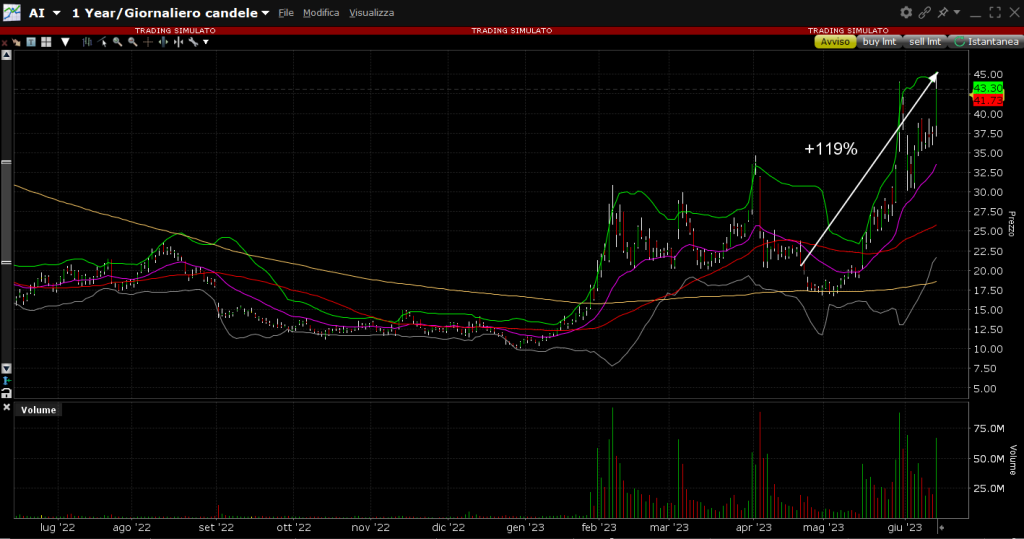This screenshot has width=1024, height=539.
Task: Click the lower vertical range slider handle
Action: point(7,262)
